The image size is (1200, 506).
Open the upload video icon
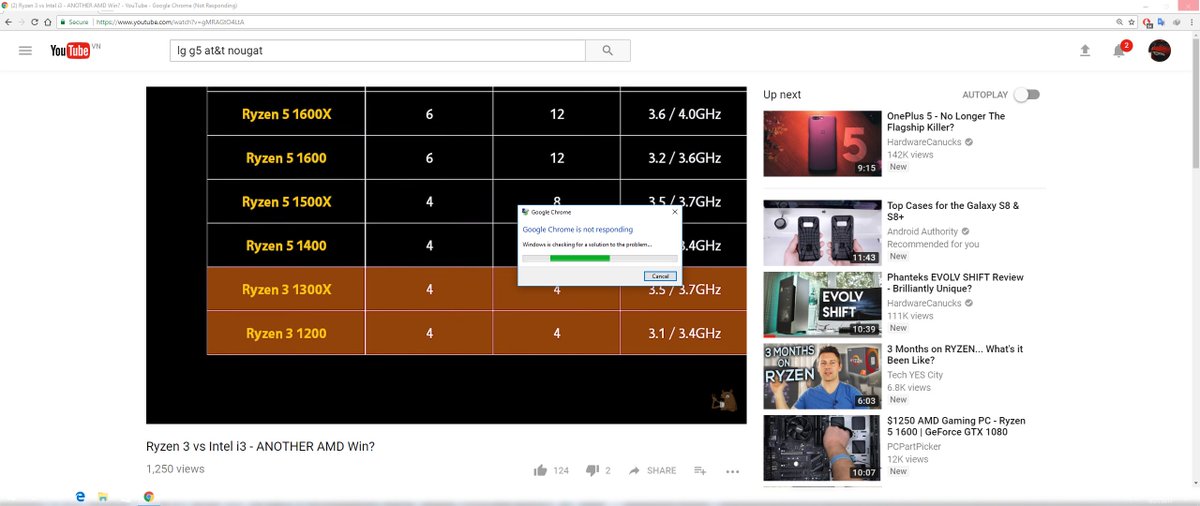(1085, 50)
